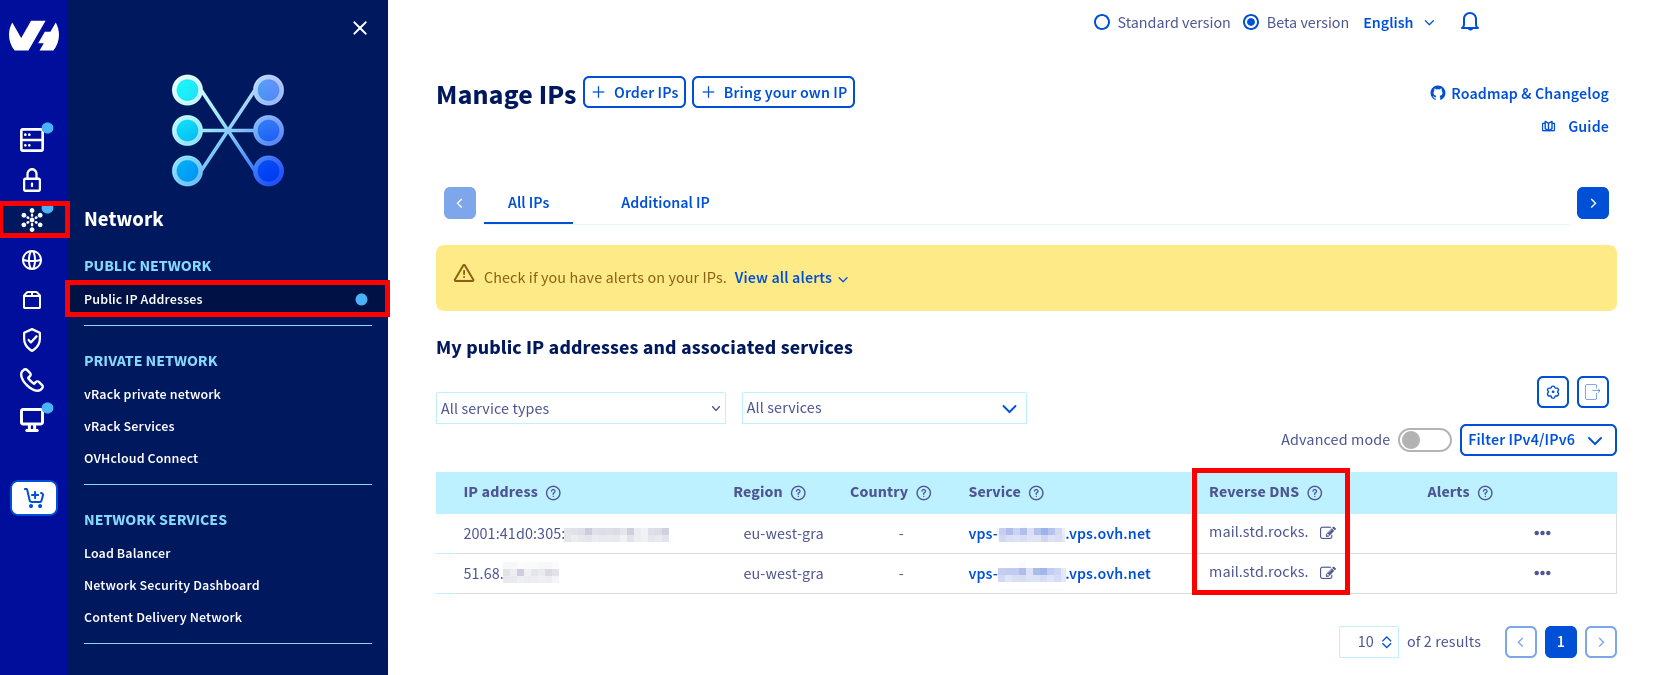Show help for IP address column

[x=553, y=493]
